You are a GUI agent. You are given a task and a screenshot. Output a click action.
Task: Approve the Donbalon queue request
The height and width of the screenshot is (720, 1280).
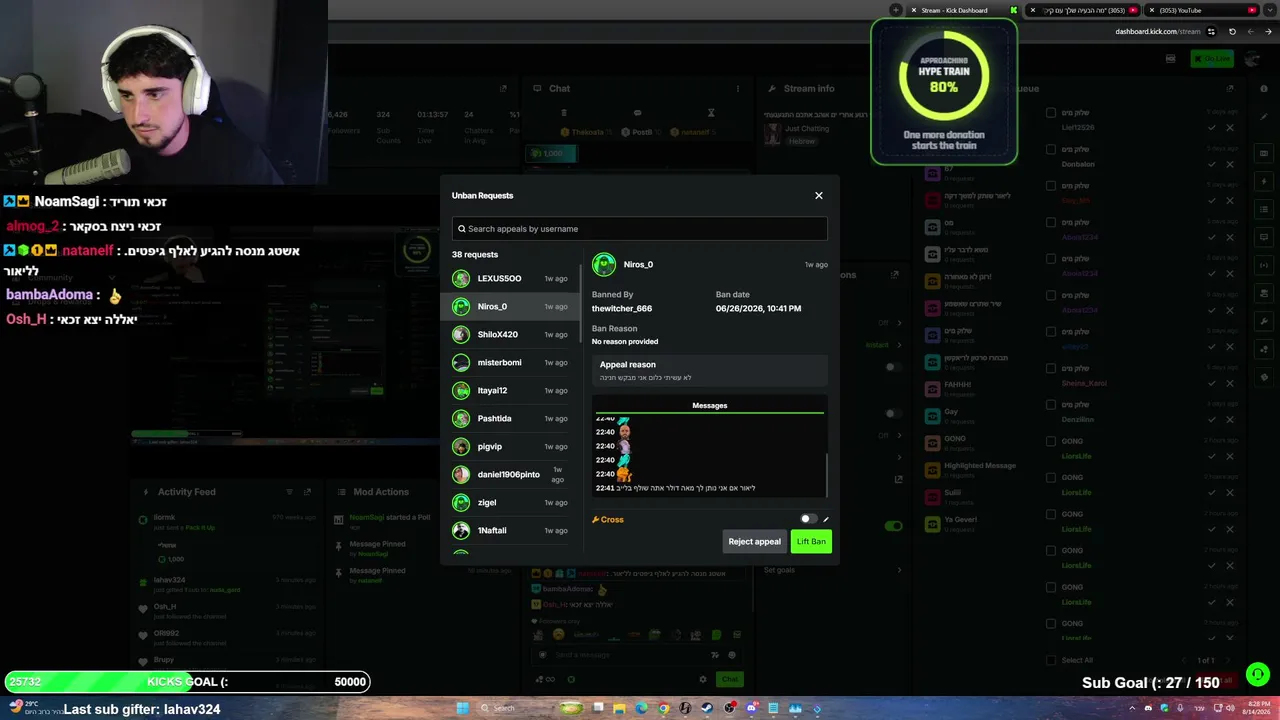pyautogui.click(x=1212, y=164)
